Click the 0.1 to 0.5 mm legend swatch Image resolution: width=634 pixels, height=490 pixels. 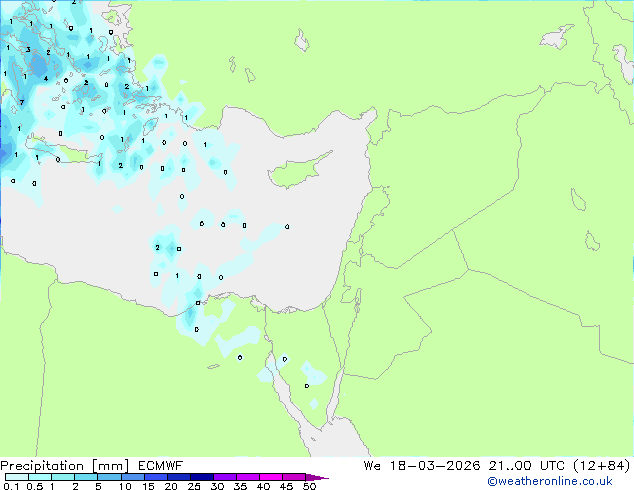tap(17, 477)
